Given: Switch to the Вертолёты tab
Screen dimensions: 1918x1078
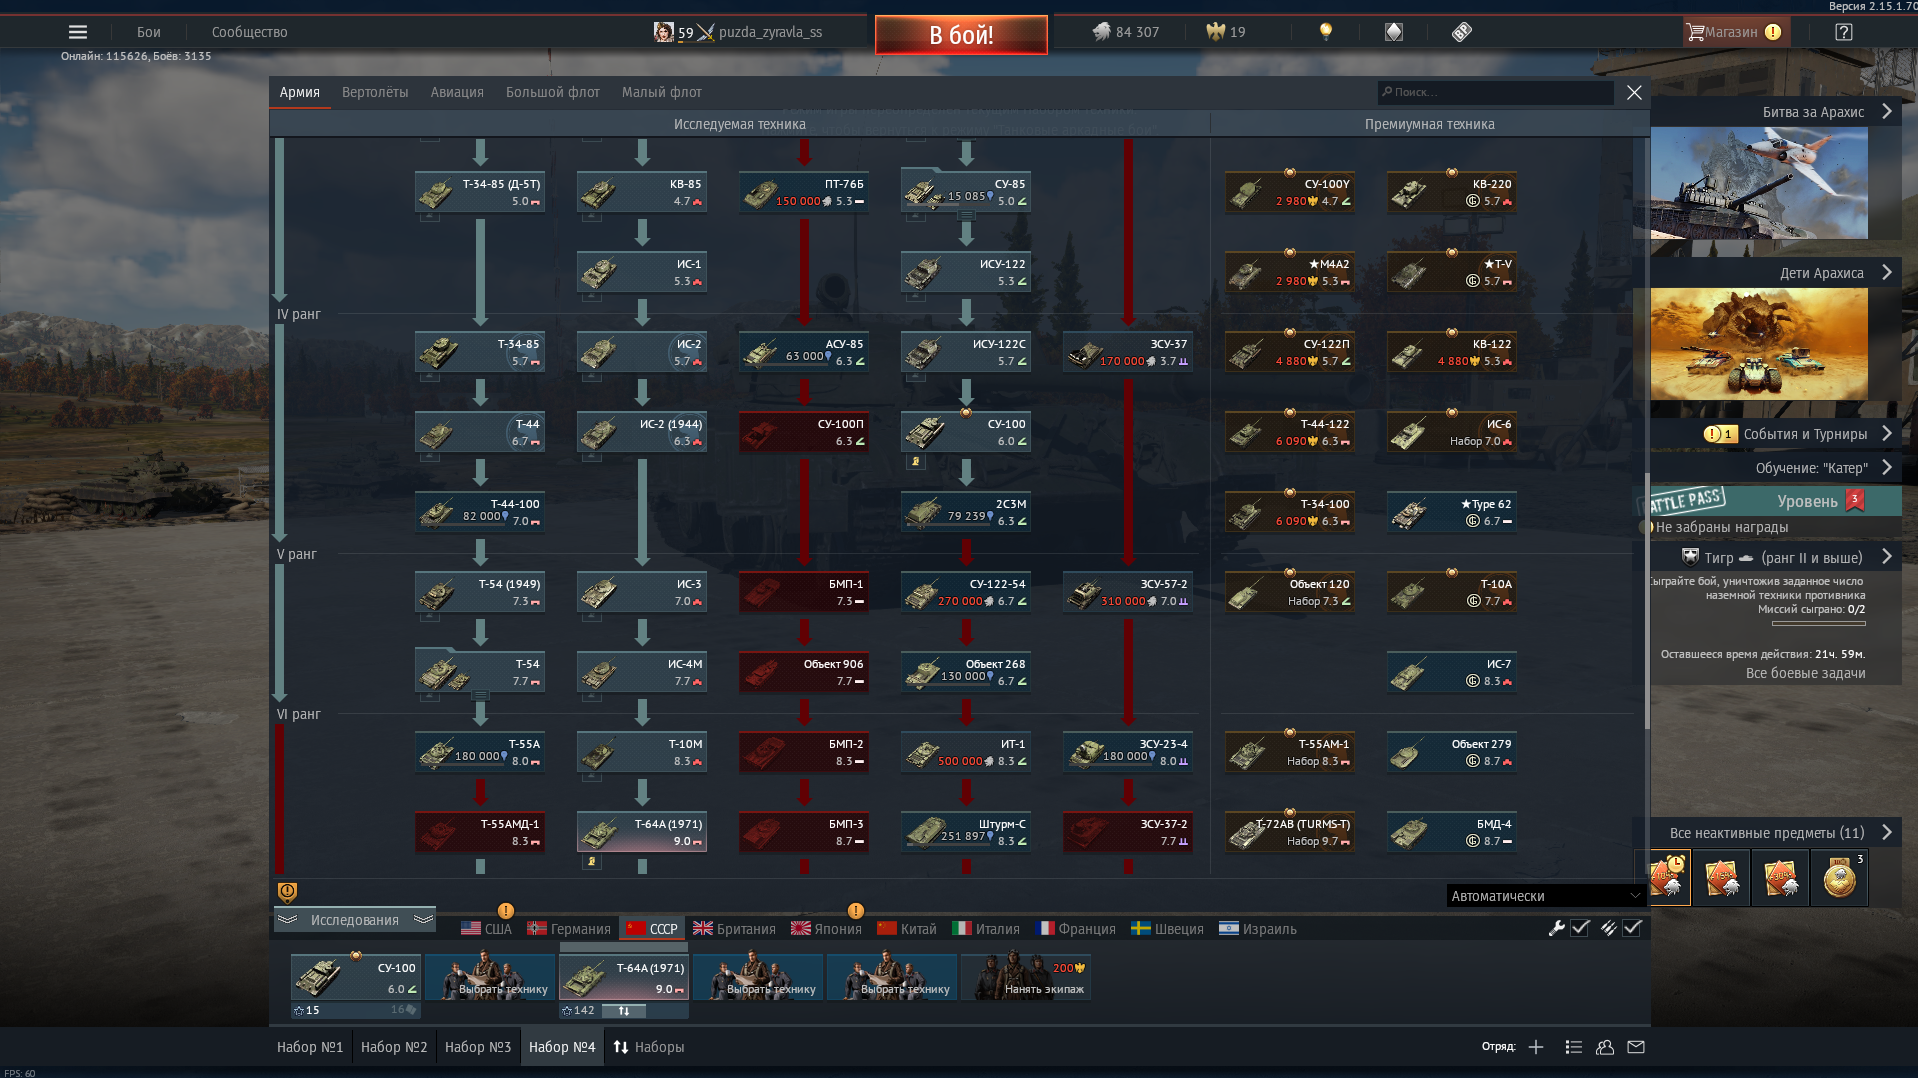Looking at the screenshot, I should pyautogui.click(x=375, y=92).
